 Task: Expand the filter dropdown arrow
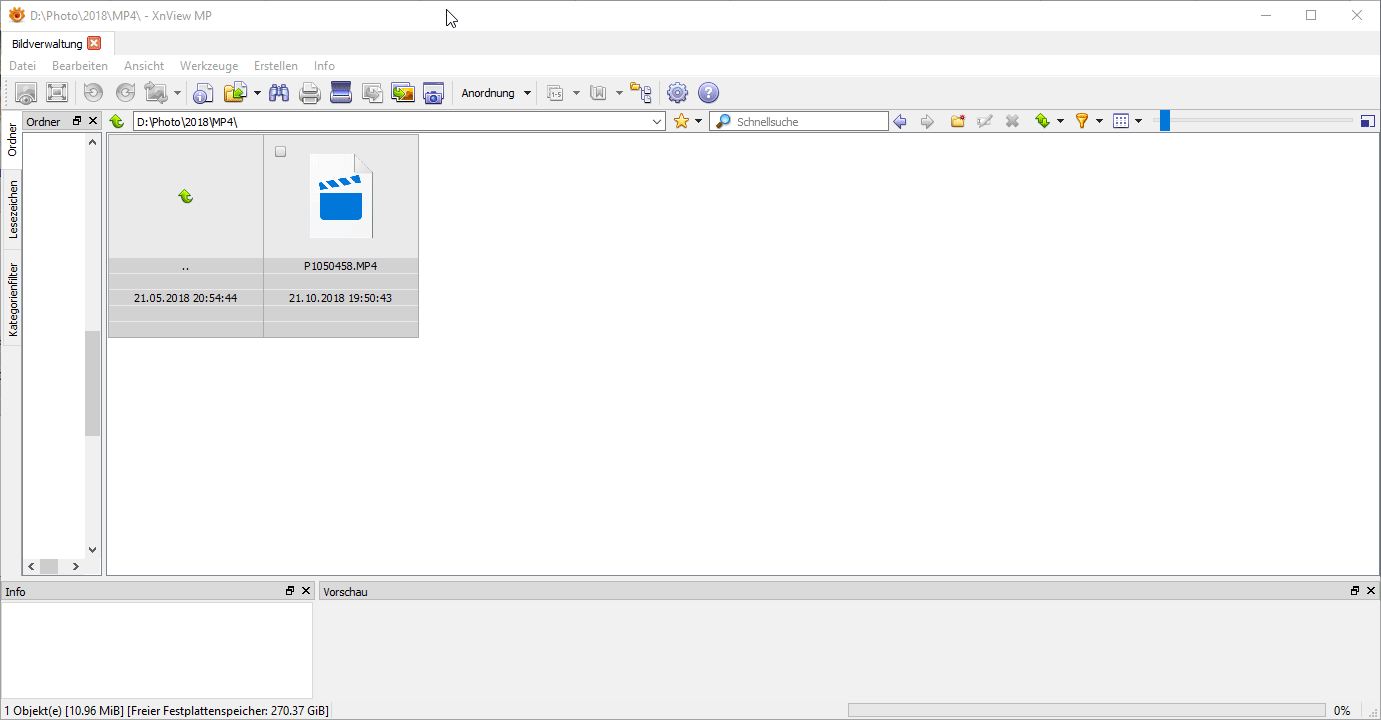coord(1099,121)
